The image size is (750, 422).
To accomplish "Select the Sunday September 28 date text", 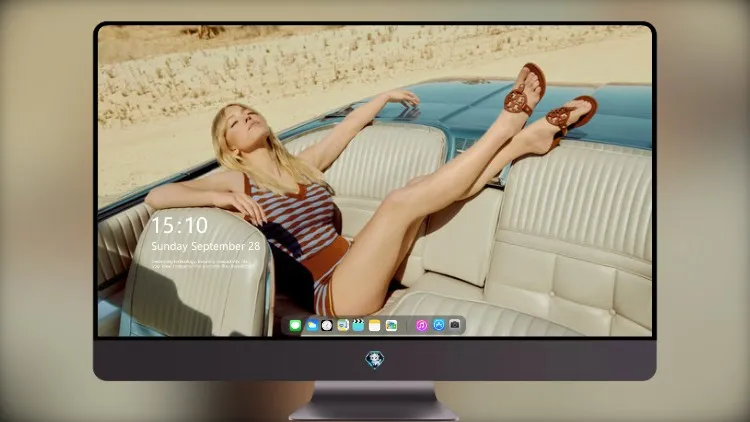I will coord(206,246).
